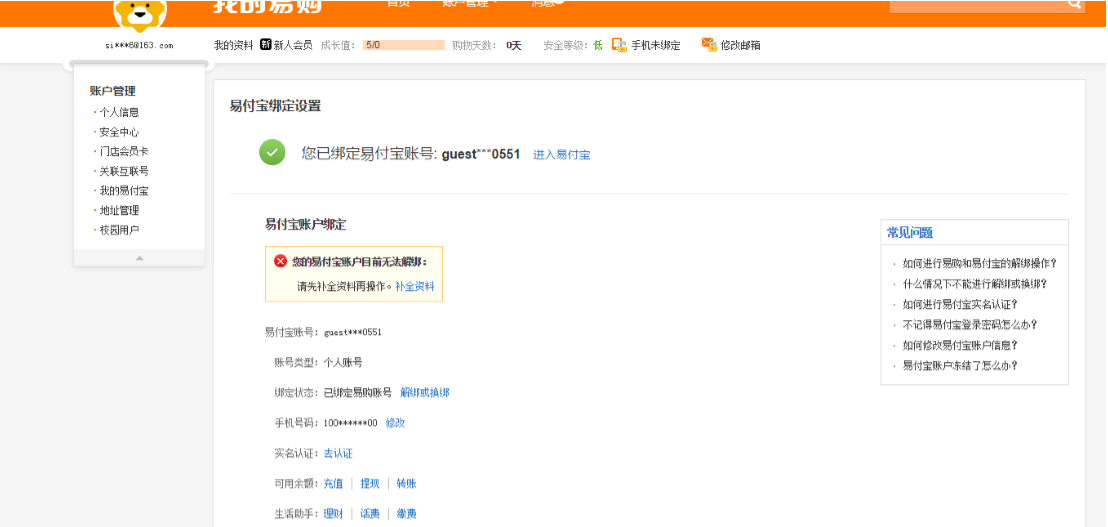Screen dimensions: 1108x527
Task: Select 校园用户 in the sidebar
Action: pyautogui.click(x=119, y=230)
